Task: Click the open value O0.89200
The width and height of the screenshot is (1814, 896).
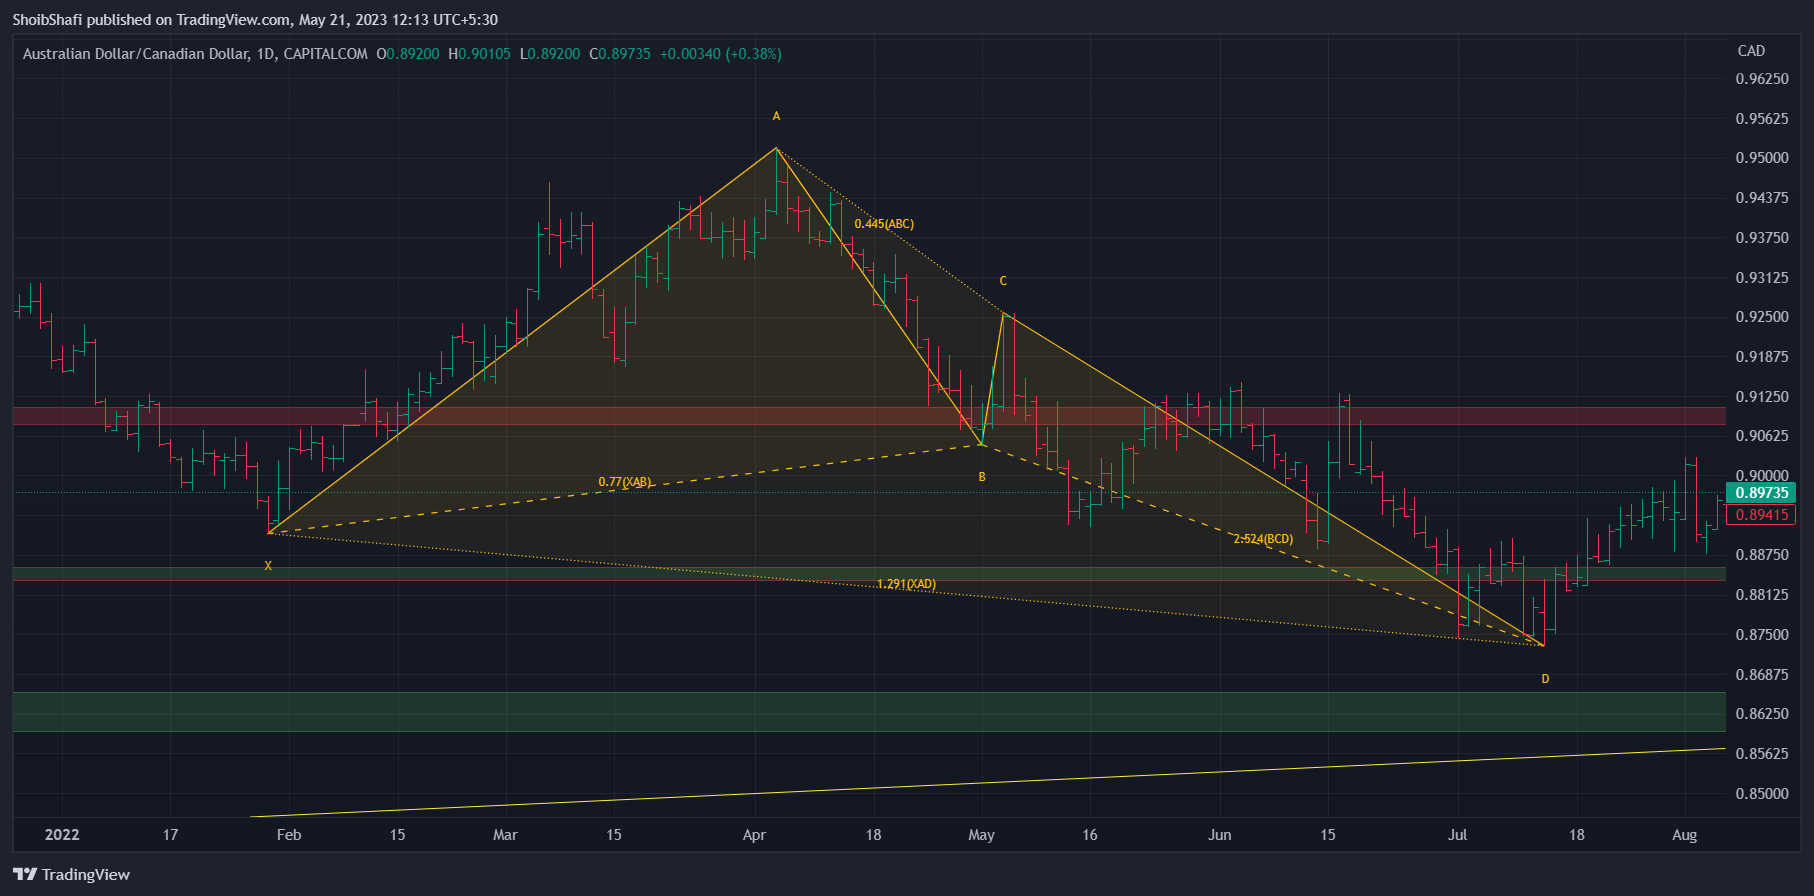Action: (x=408, y=54)
